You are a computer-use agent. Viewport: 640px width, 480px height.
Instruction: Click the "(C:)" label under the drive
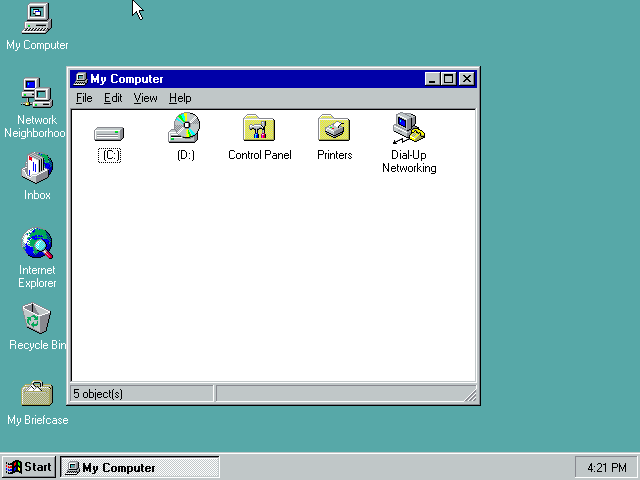[x=109, y=155]
